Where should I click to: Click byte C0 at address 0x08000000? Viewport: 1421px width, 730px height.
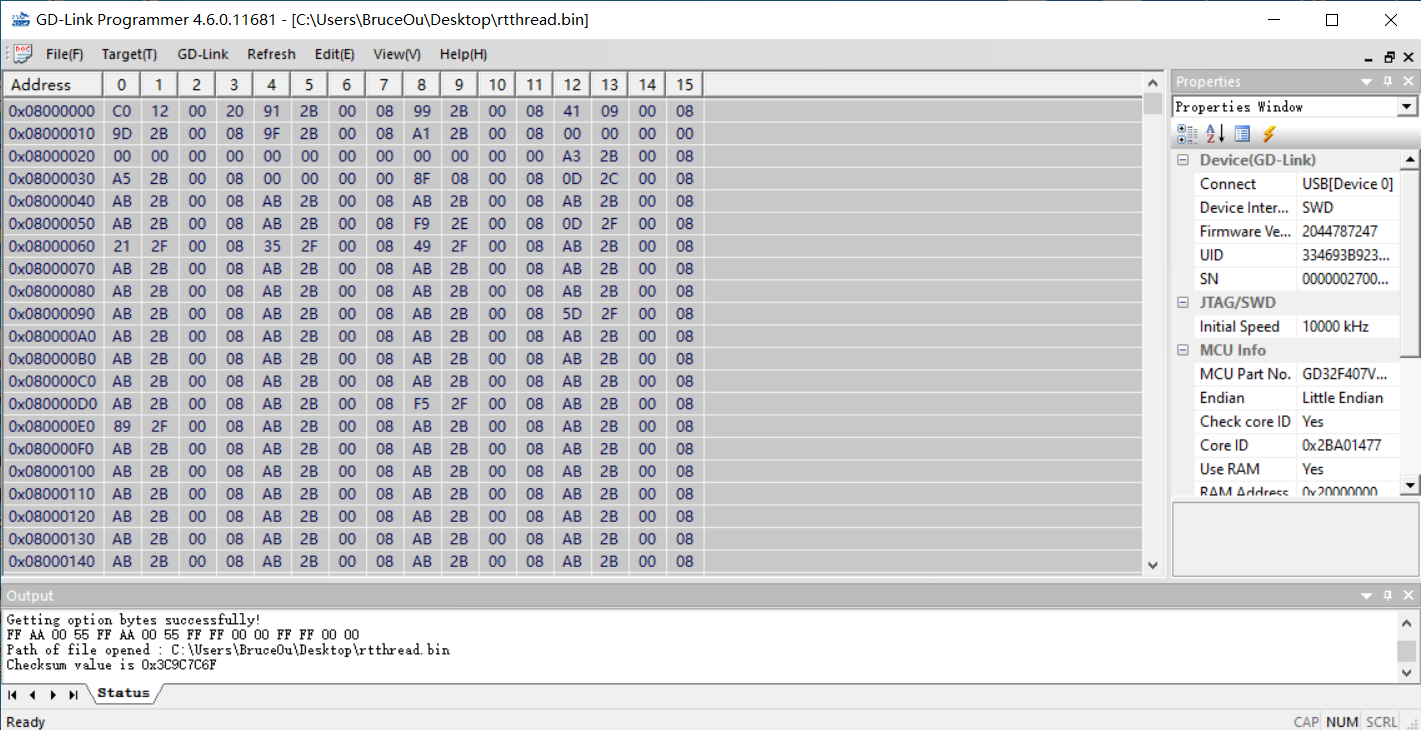pyautogui.click(x=121, y=111)
